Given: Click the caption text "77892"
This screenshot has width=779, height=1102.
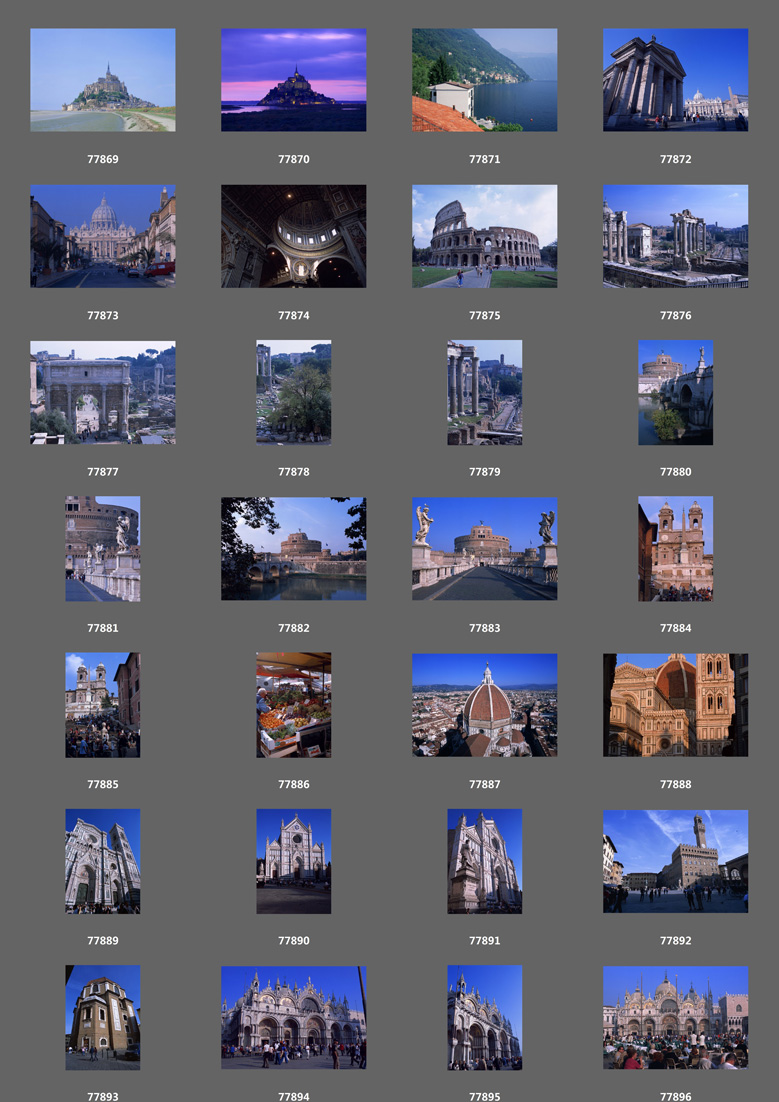Looking at the screenshot, I should tap(676, 940).
